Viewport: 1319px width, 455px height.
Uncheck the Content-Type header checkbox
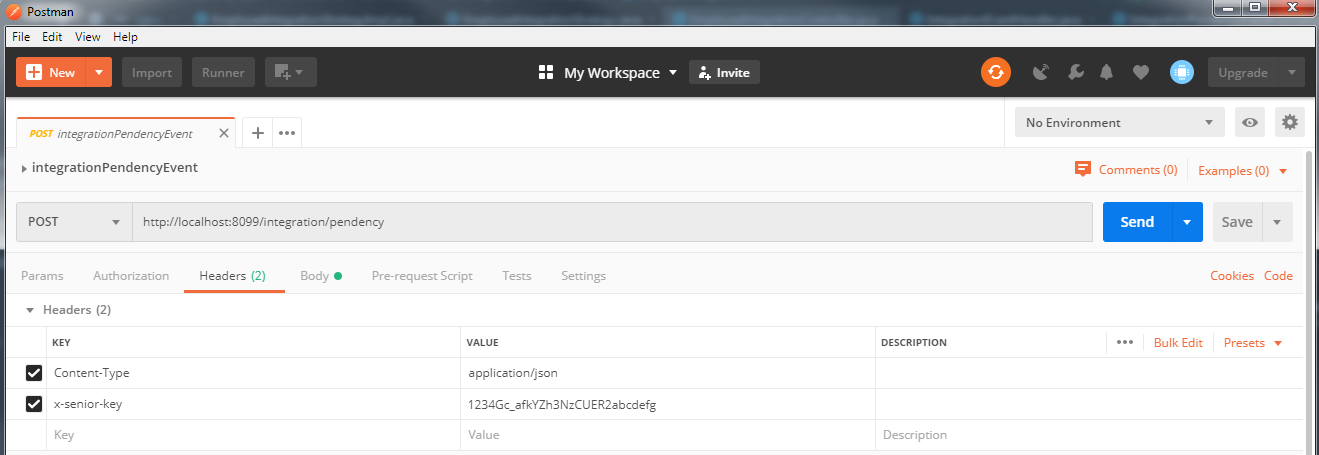point(34,373)
